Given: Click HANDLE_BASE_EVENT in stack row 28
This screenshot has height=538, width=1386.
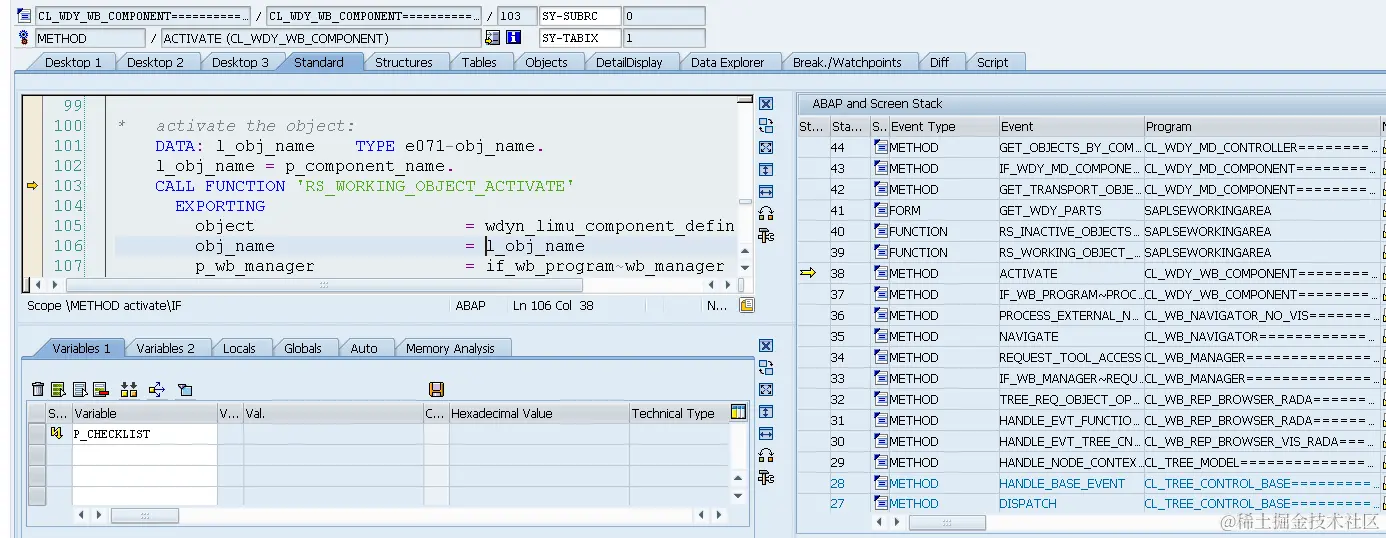Looking at the screenshot, I should pyautogui.click(x=1062, y=483).
